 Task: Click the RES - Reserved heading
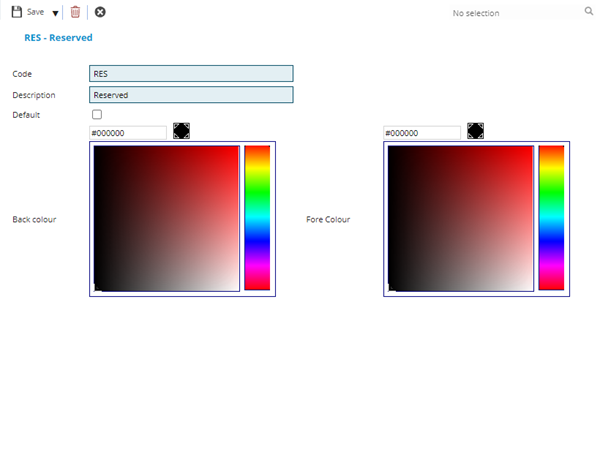pyautogui.click(x=58, y=37)
